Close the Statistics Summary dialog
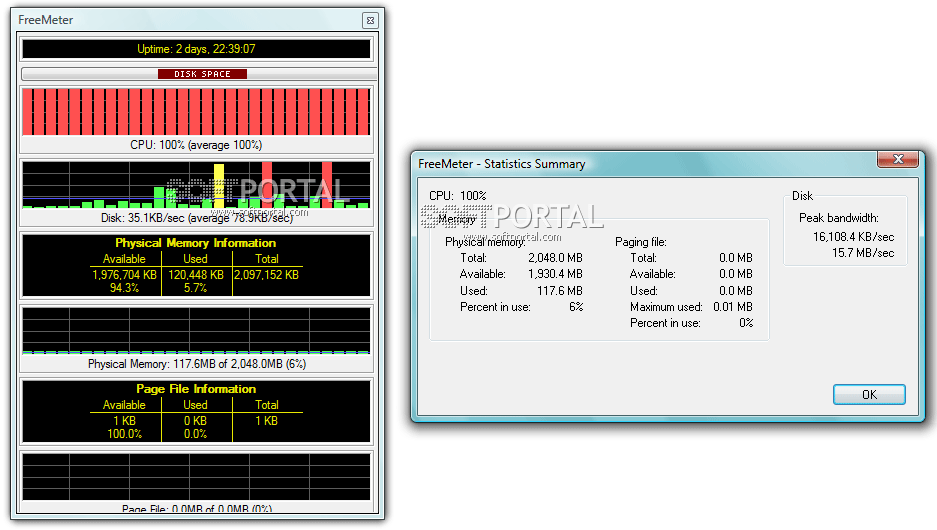The height and width of the screenshot is (530, 937). (898, 159)
